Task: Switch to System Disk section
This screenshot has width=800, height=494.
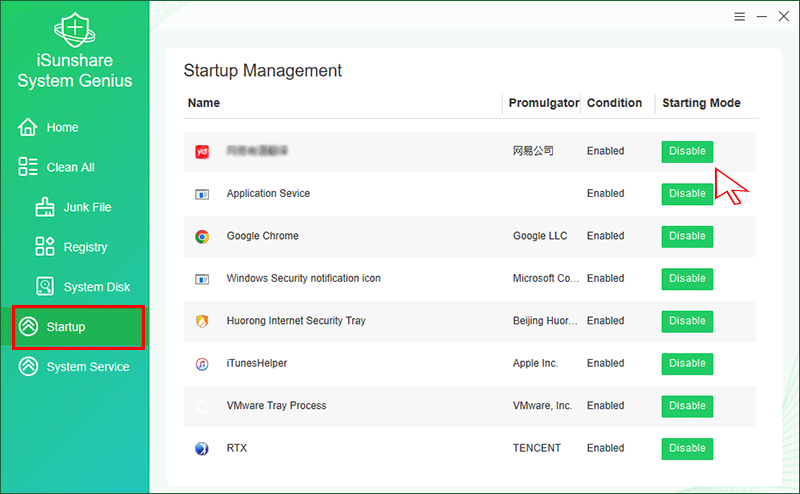Action: [96, 287]
